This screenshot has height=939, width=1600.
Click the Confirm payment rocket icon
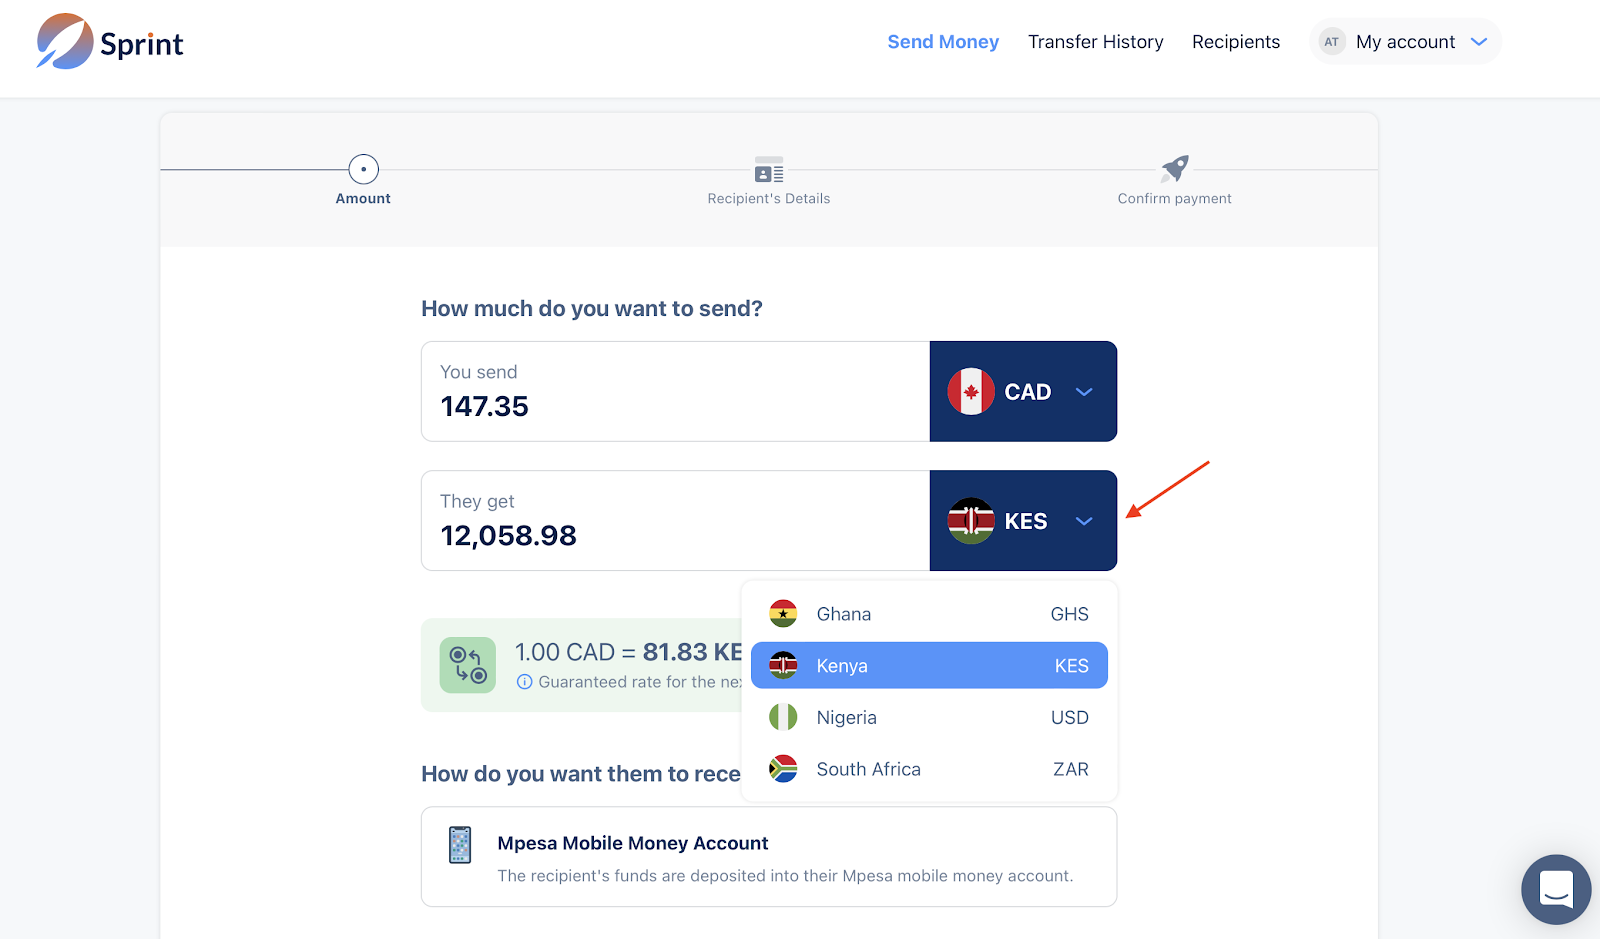(x=1175, y=168)
